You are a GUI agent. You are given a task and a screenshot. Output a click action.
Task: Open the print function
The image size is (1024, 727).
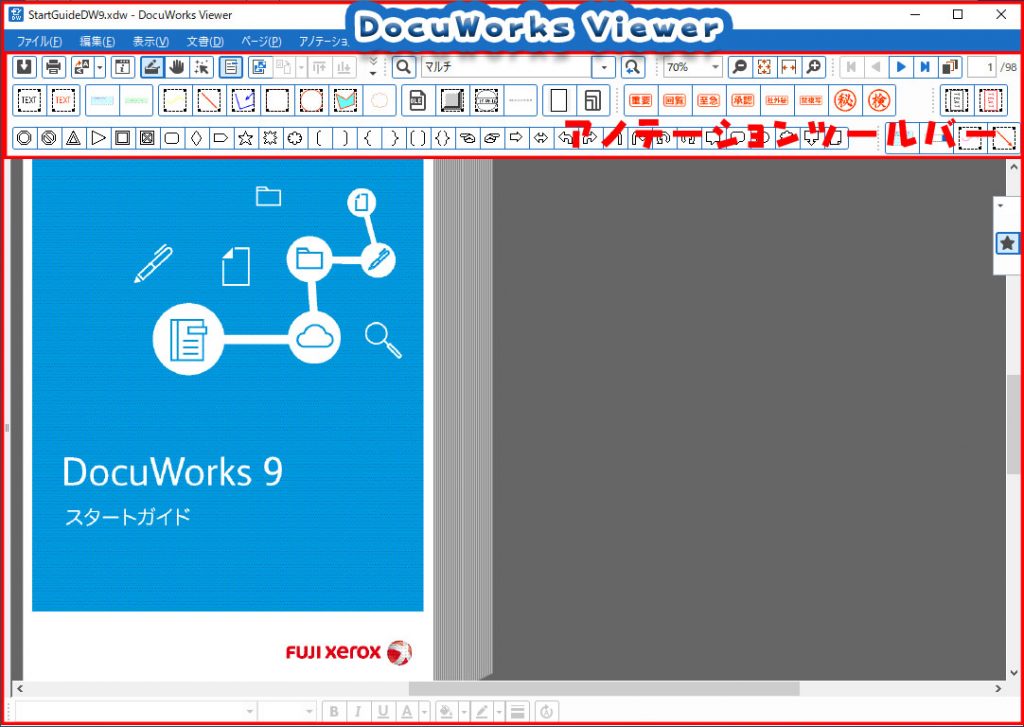click(x=54, y=66)
